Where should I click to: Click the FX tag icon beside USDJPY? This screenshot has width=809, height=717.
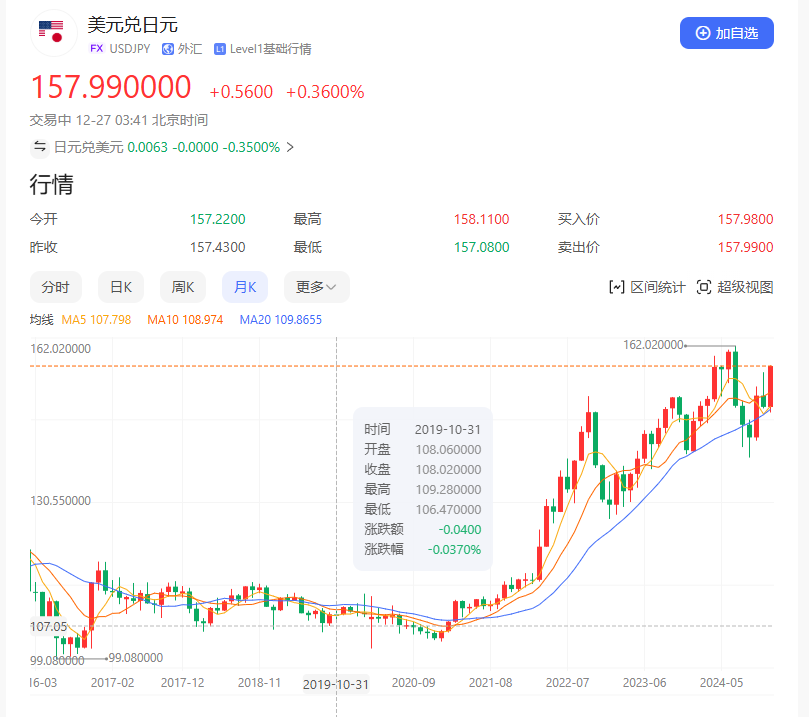(x=96, y=48)
